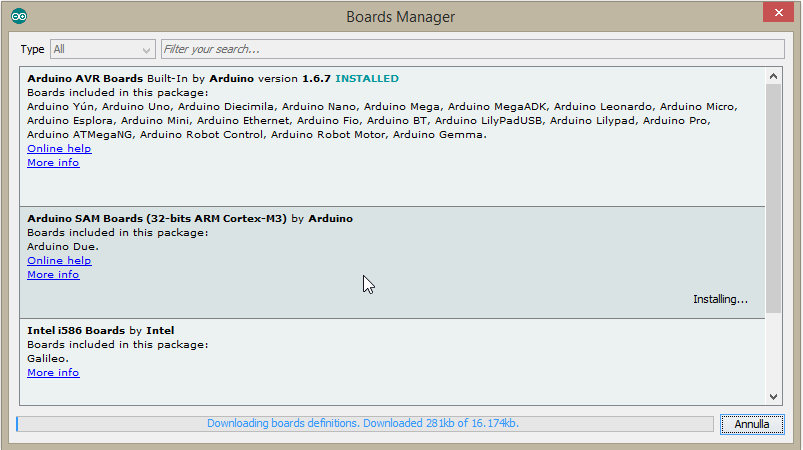Open Online help for Arduino AVR Boards

click(59, 148)
